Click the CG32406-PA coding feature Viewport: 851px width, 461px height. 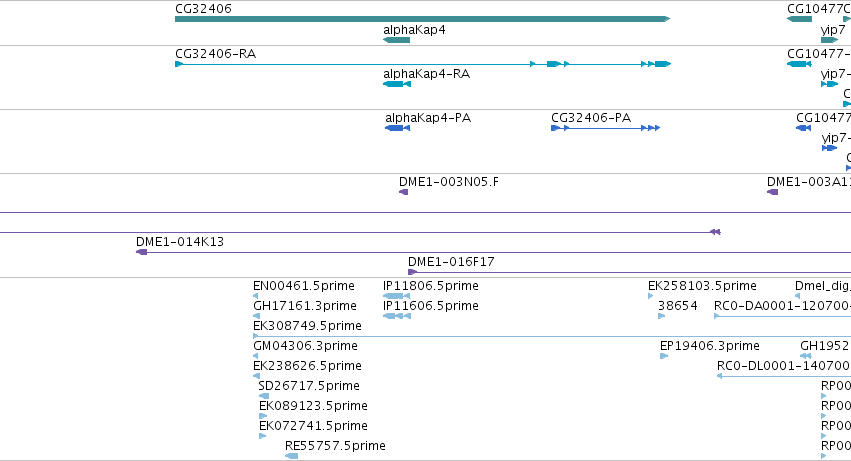pyautogui.click(x=606, y=128)
